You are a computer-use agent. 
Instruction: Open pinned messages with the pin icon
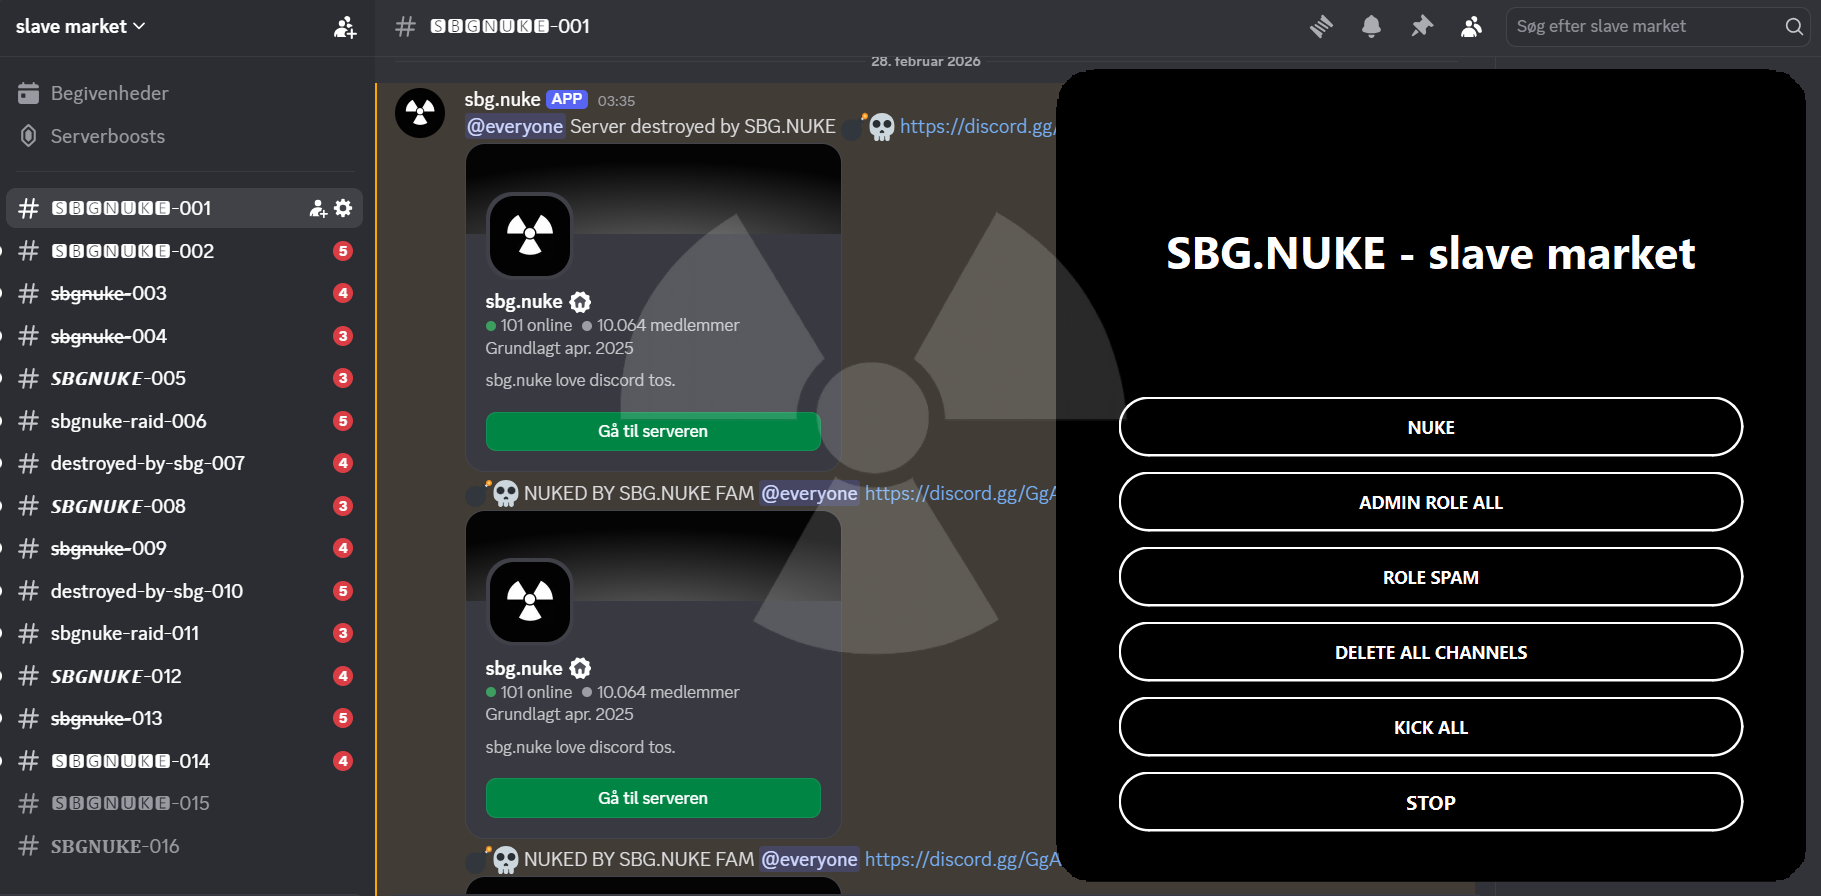click(1421, 27)
